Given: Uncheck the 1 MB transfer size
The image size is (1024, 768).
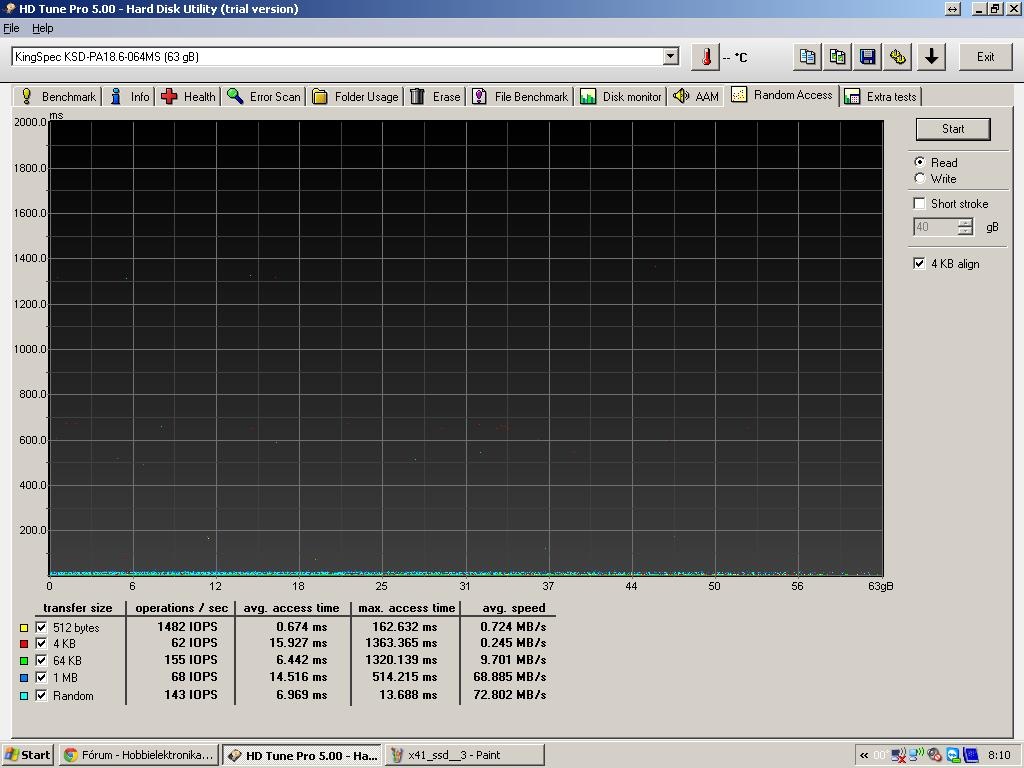Looking at the screenshot, I should coord(41,677).
